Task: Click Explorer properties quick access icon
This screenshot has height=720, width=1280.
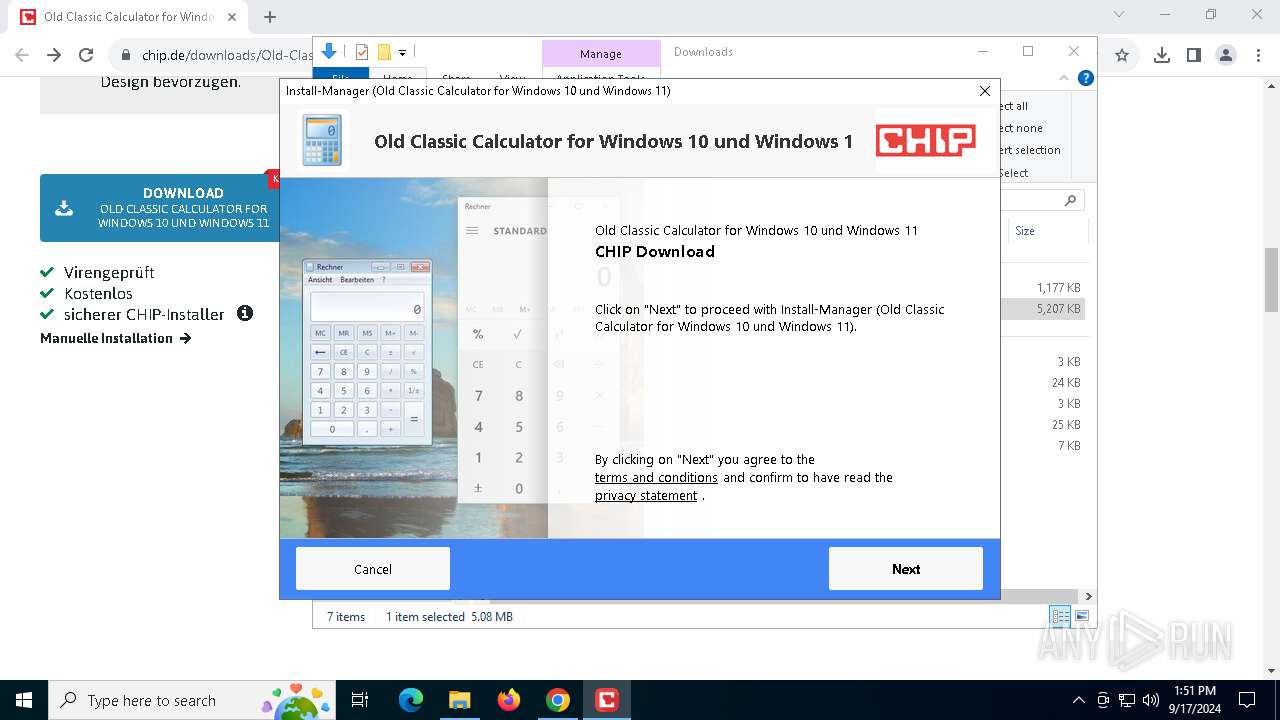Action: point(362,52)
